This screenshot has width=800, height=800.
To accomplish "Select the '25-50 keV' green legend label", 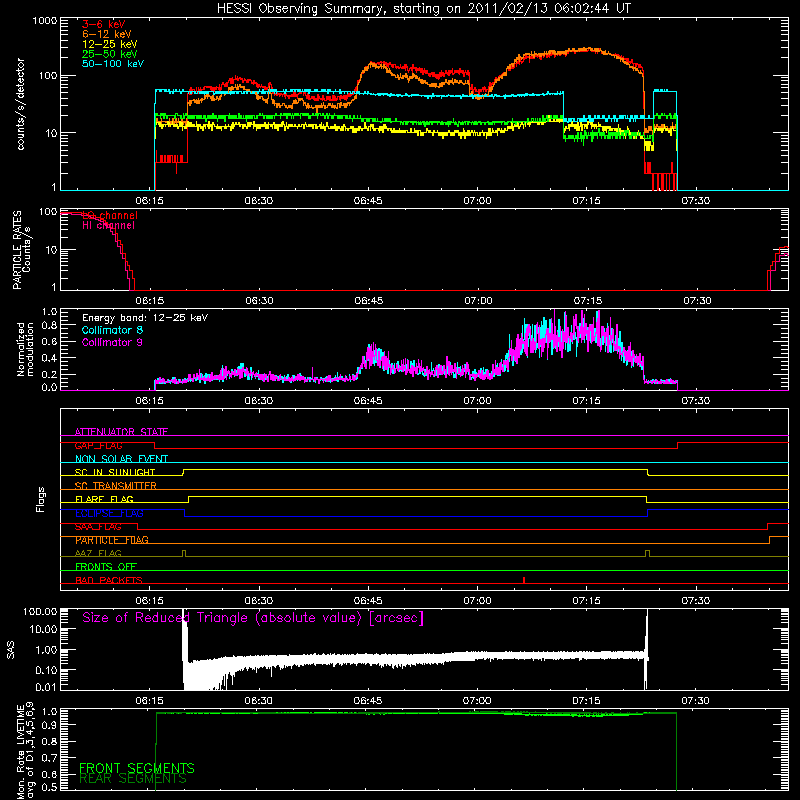I will point(109,54).
